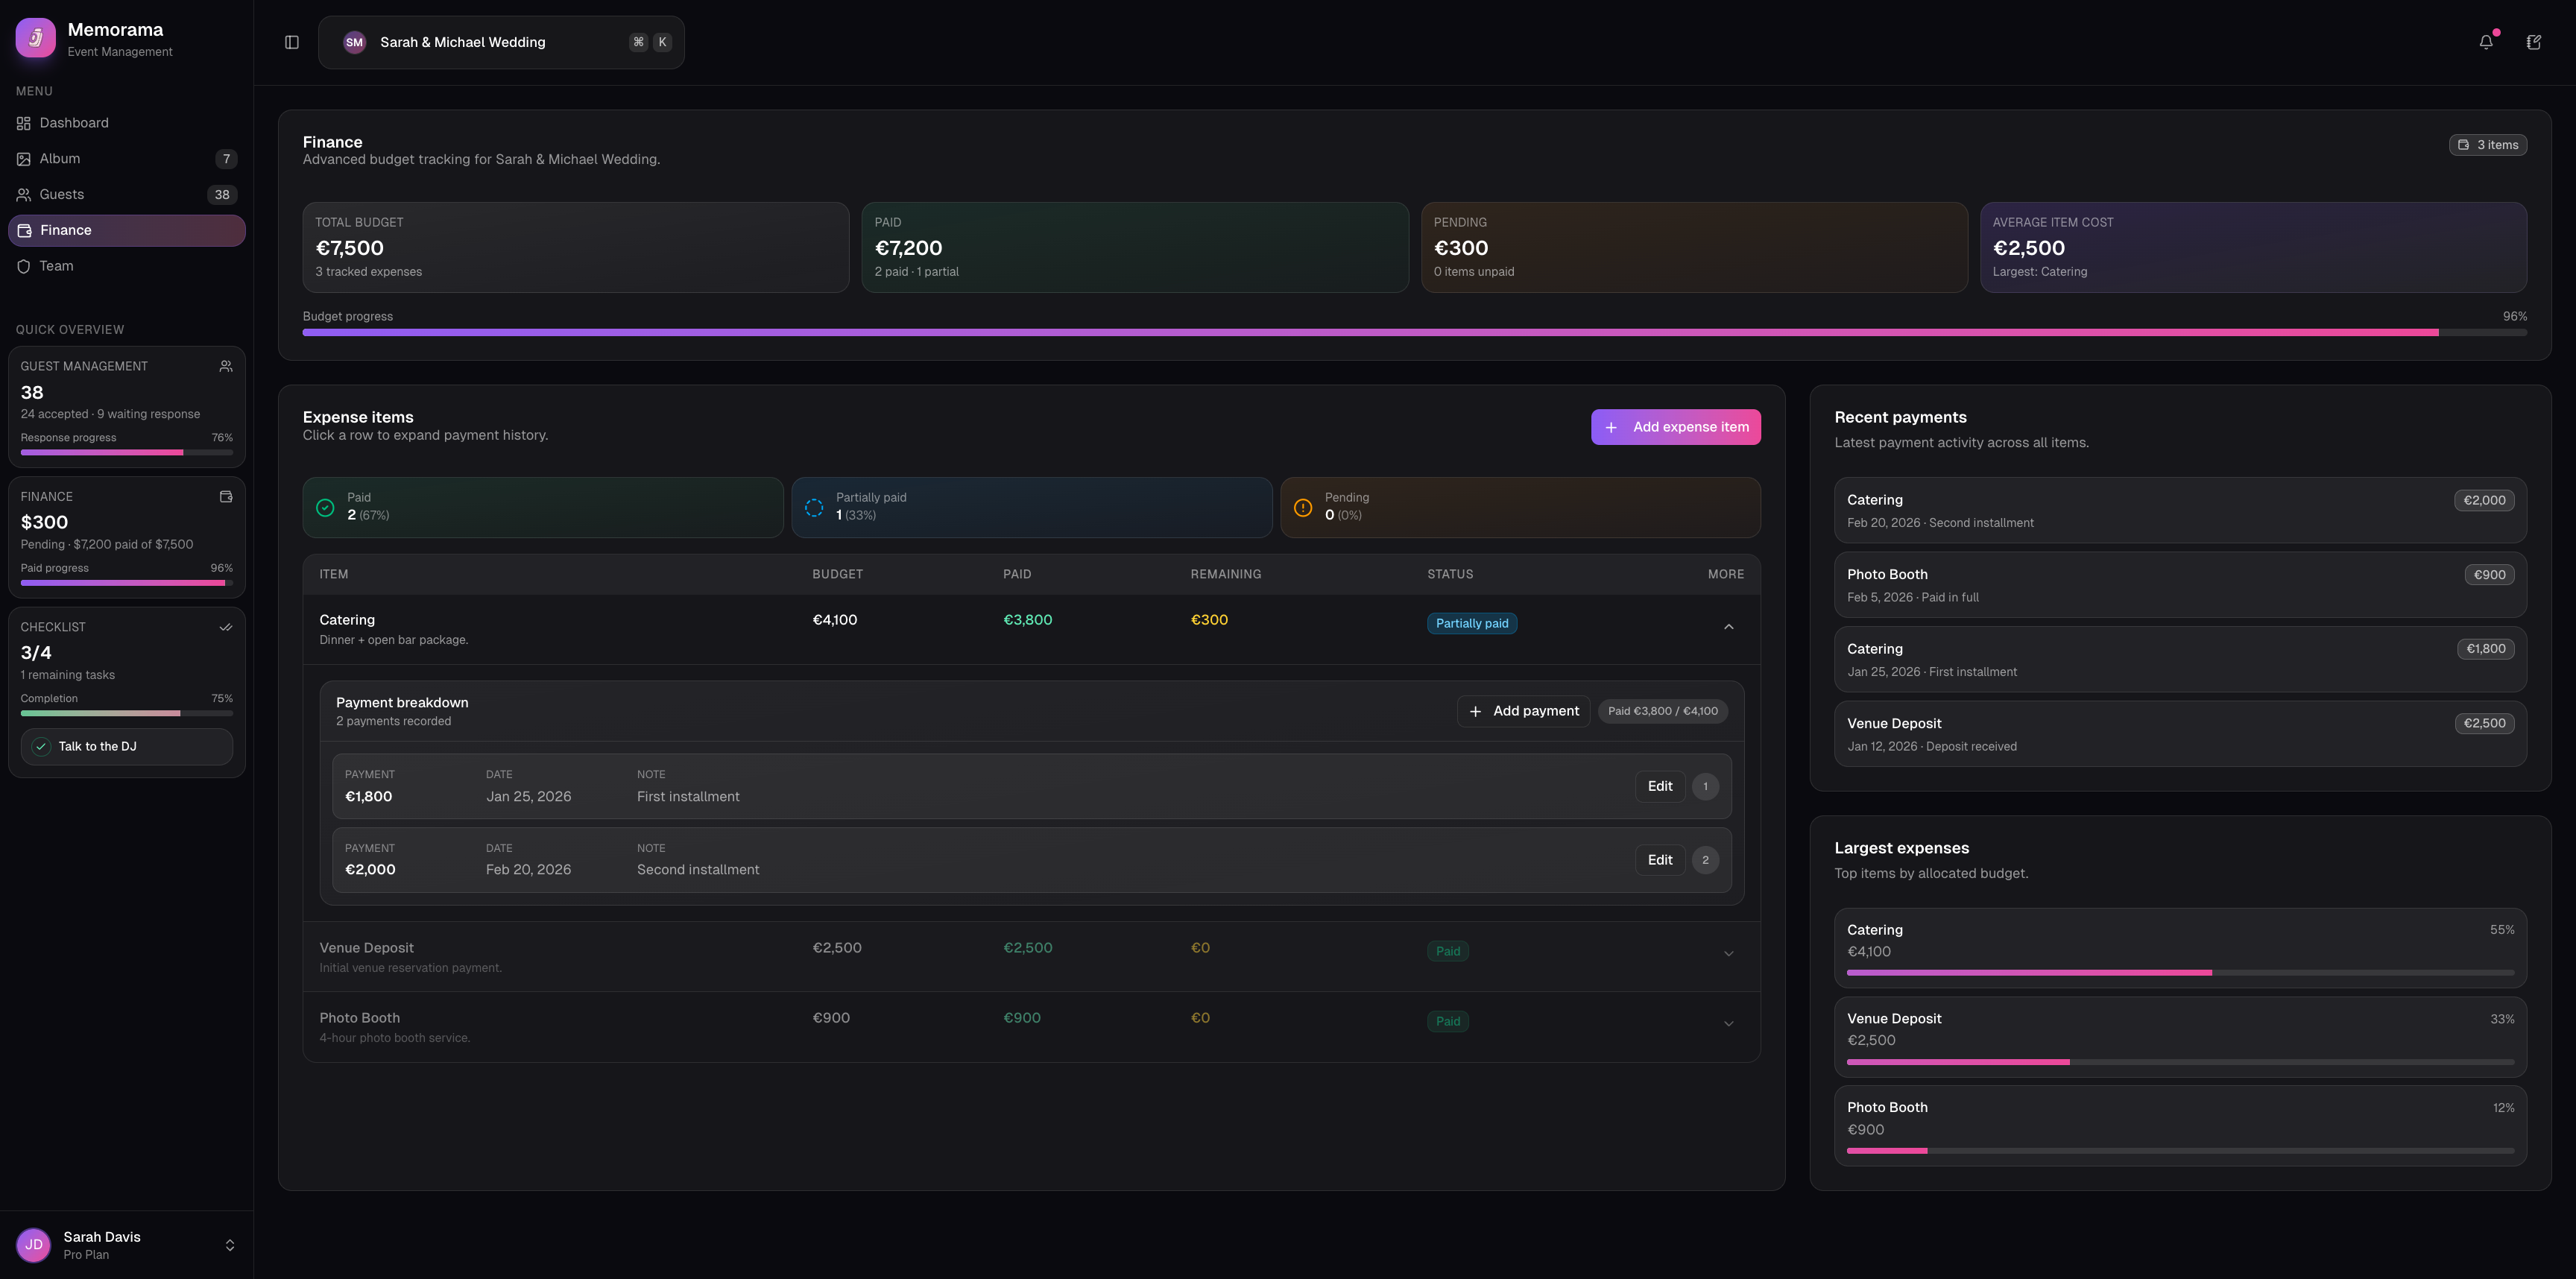Click the Budget progress bar
Viewport: 2576px width, 1279px height.
[x=1414, y=332]
